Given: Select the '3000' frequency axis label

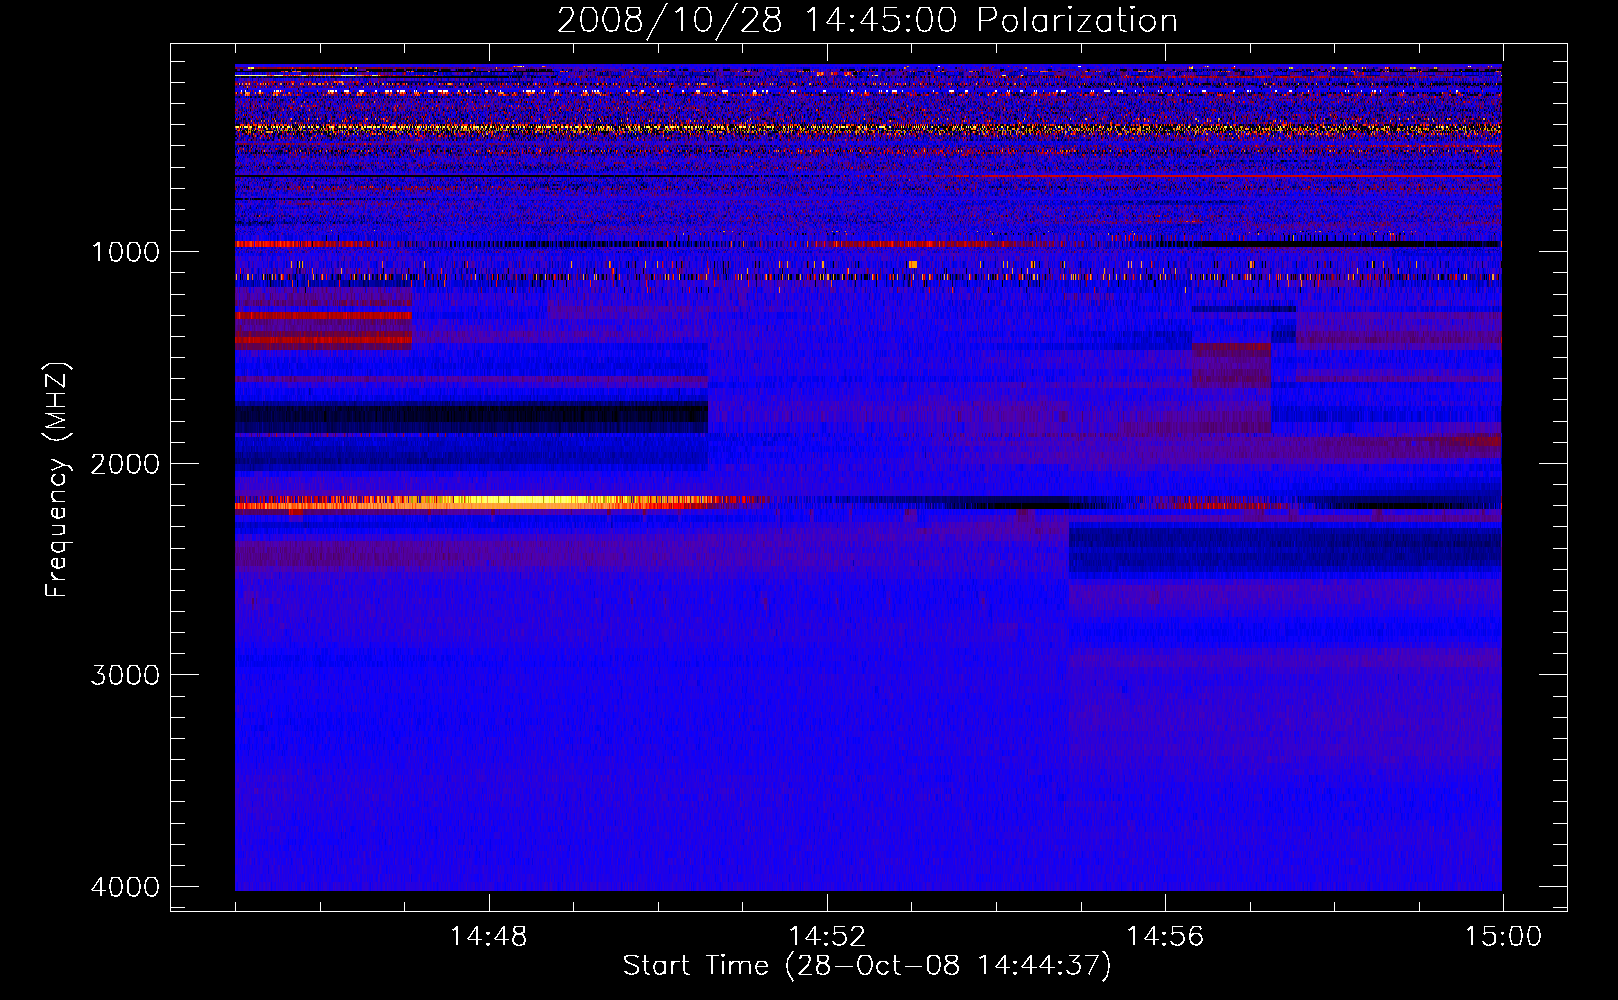Looking at the screenshot, I should (x=125, y=675).
